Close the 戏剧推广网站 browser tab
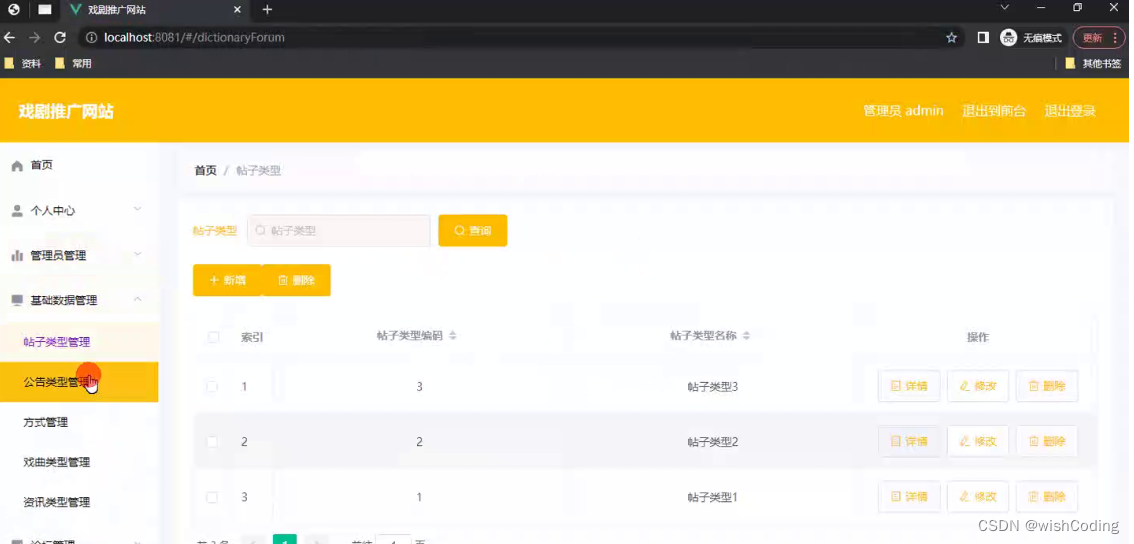1134x544 pixels. (238, 9)
